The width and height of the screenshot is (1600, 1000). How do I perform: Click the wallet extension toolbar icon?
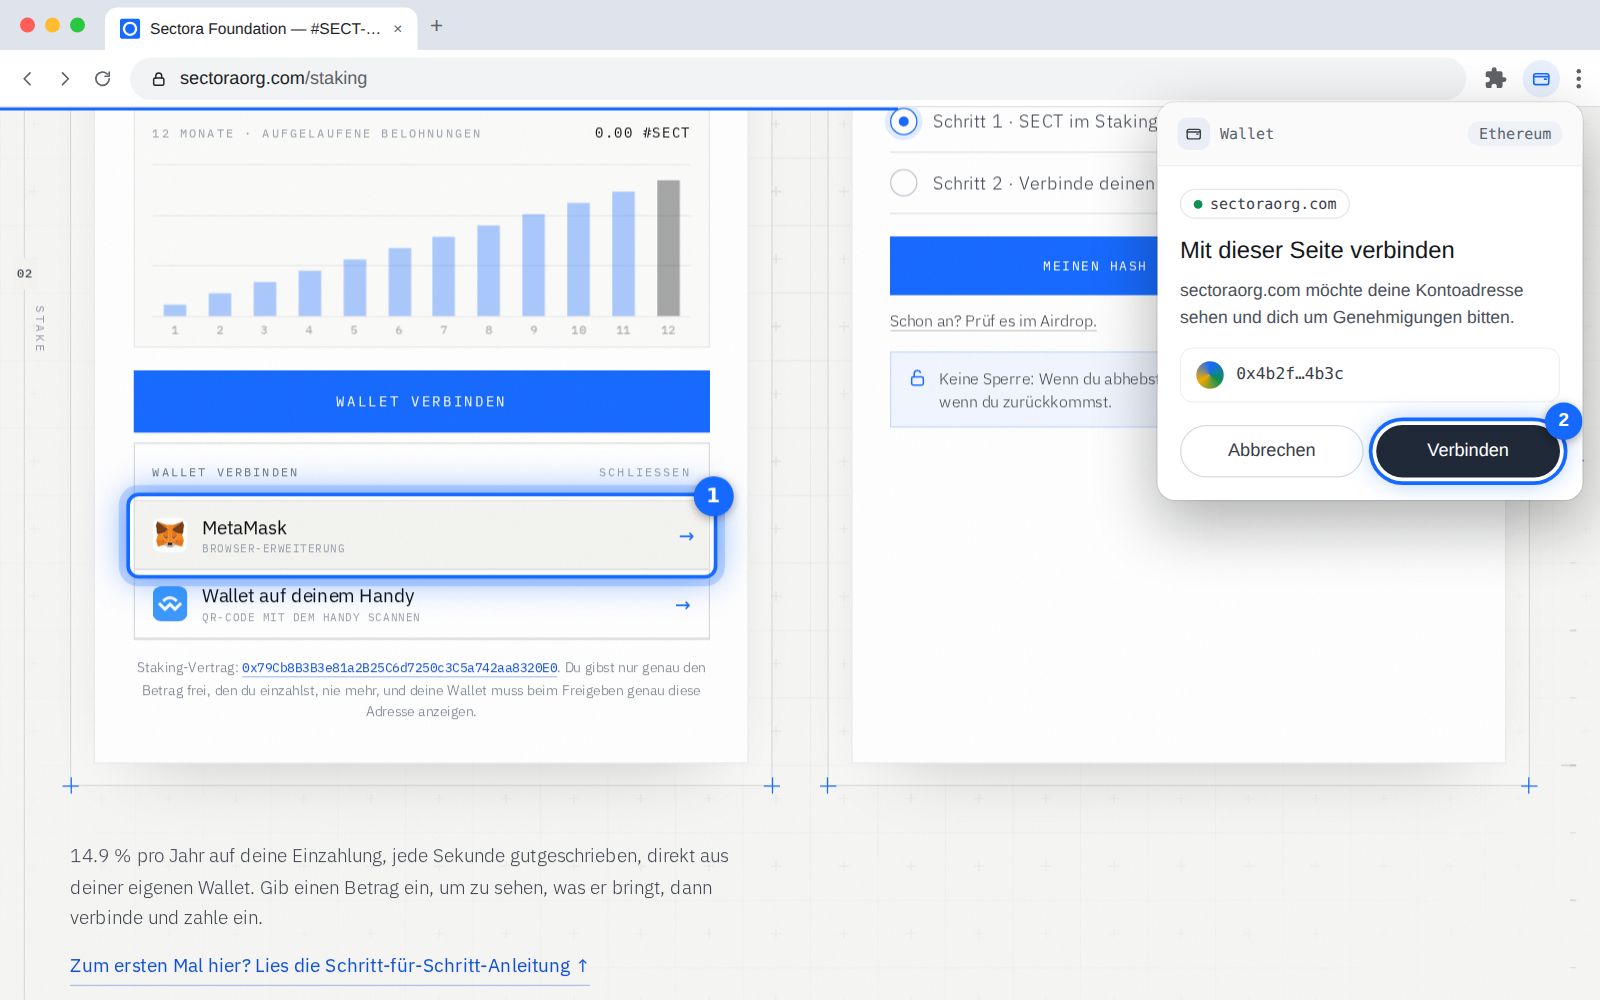coord(1541,78)
